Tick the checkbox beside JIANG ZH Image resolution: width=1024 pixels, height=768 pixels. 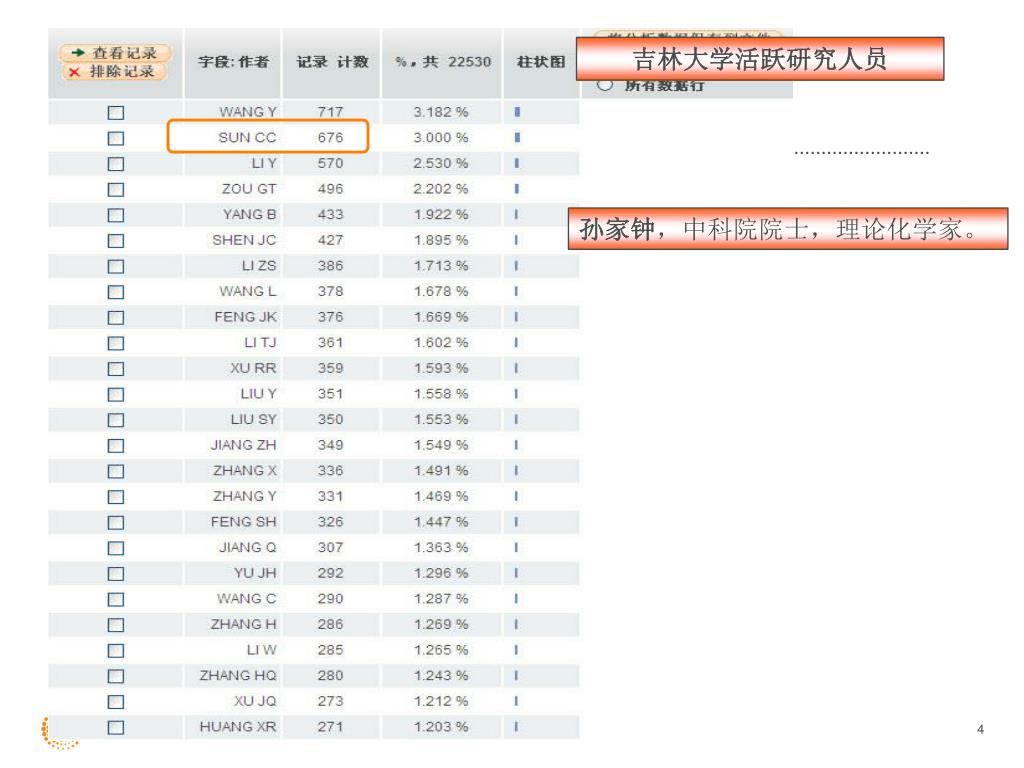tap(116, 445)
